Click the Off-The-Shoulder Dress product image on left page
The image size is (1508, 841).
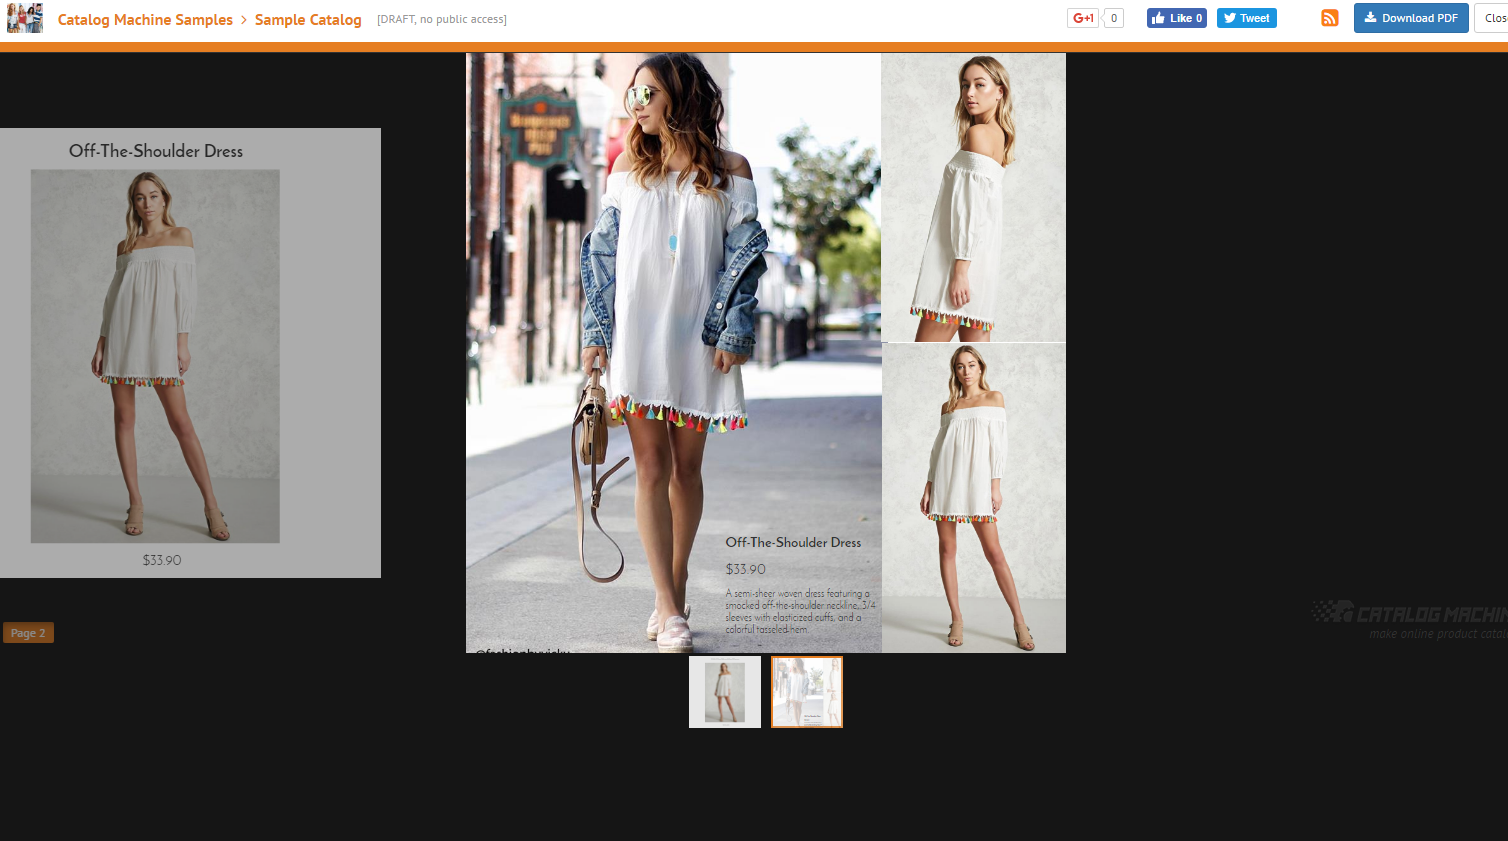155,357
